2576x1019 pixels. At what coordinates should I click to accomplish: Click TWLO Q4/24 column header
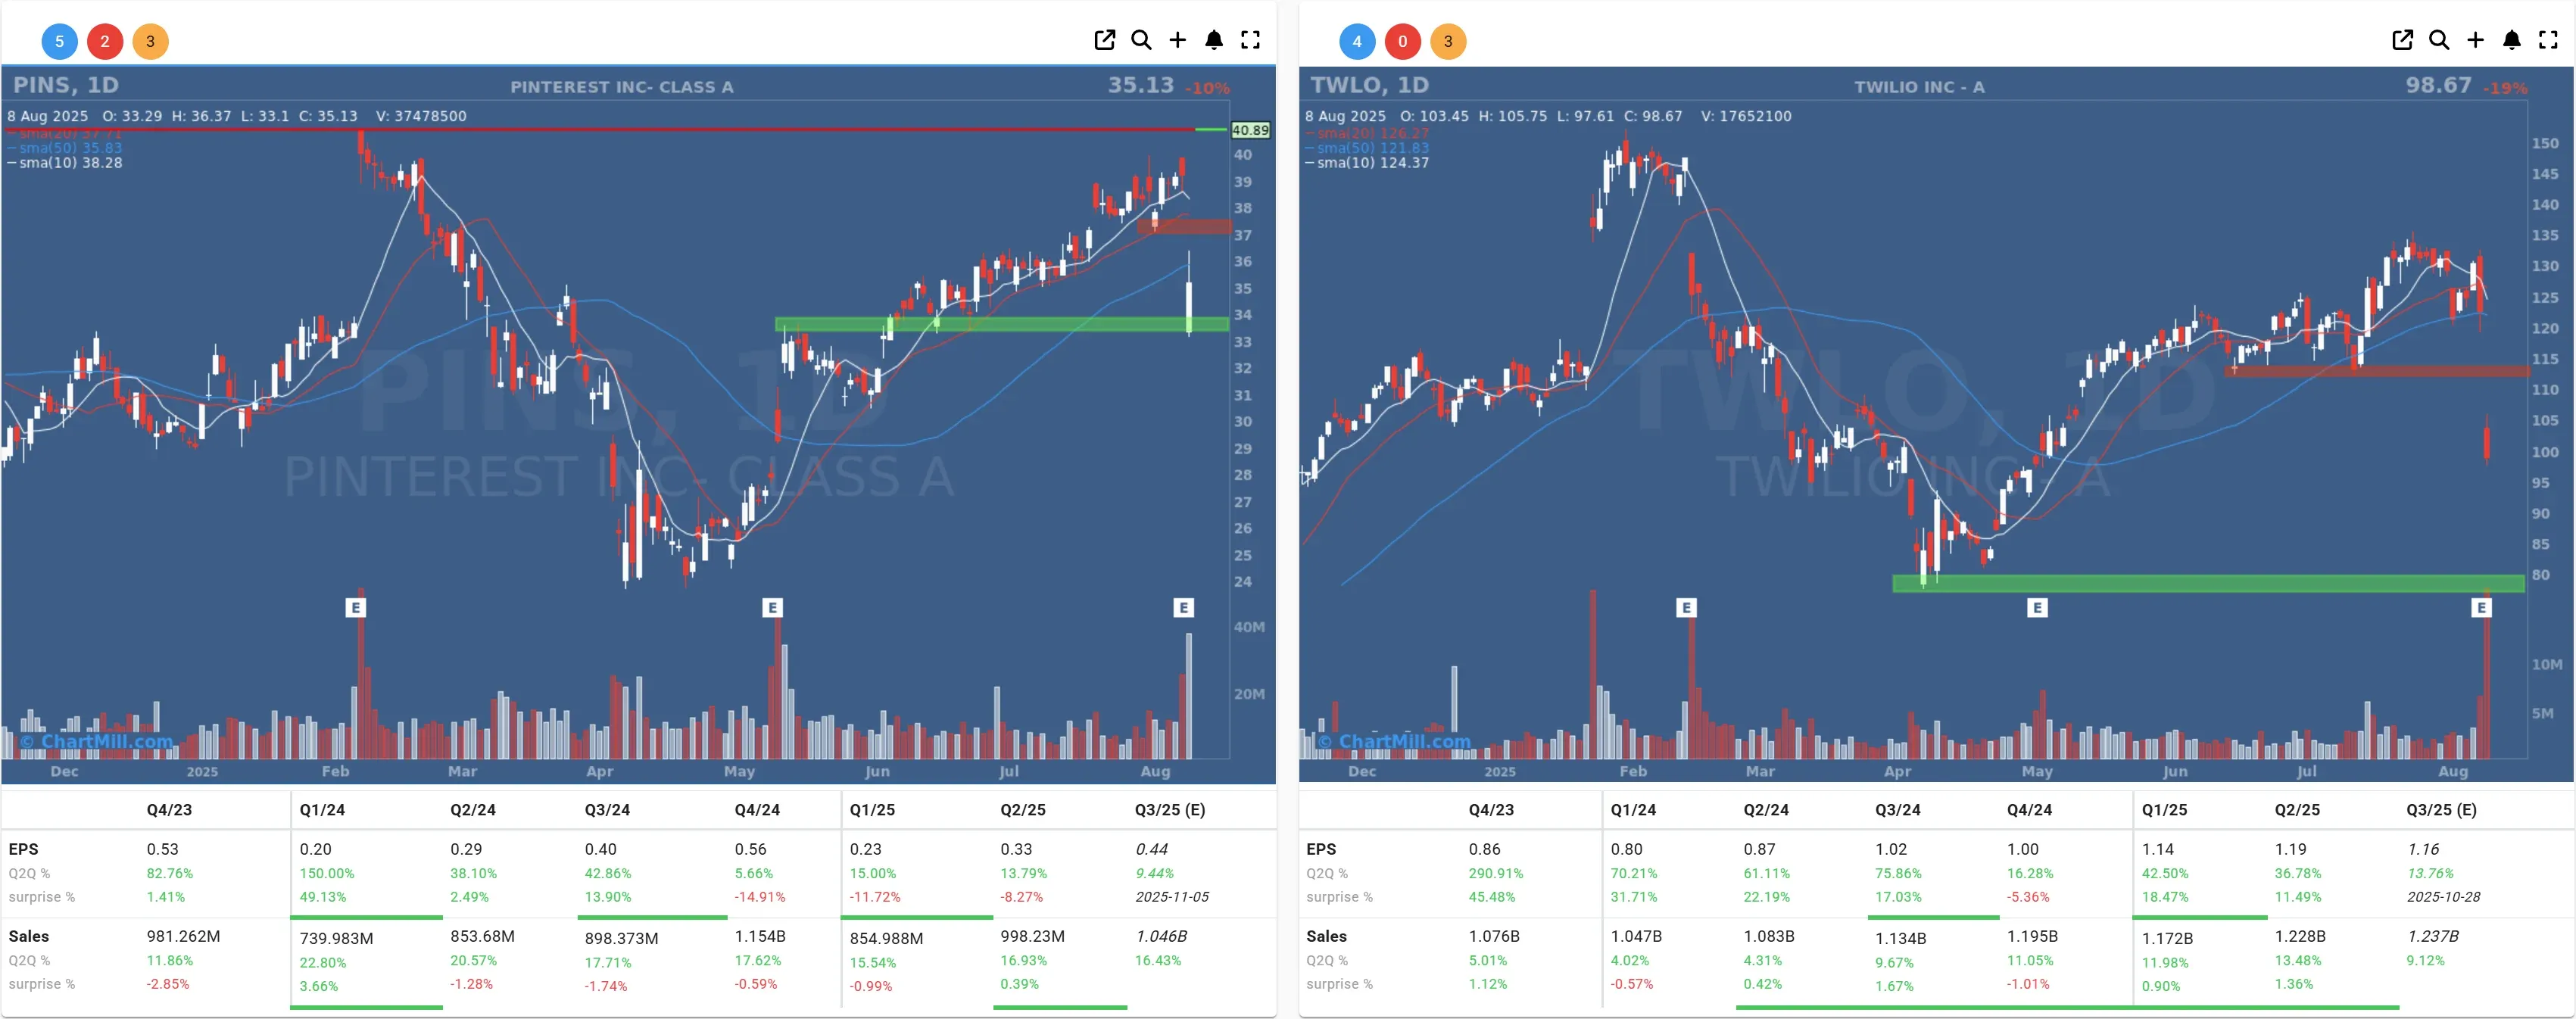point(2029,810)
